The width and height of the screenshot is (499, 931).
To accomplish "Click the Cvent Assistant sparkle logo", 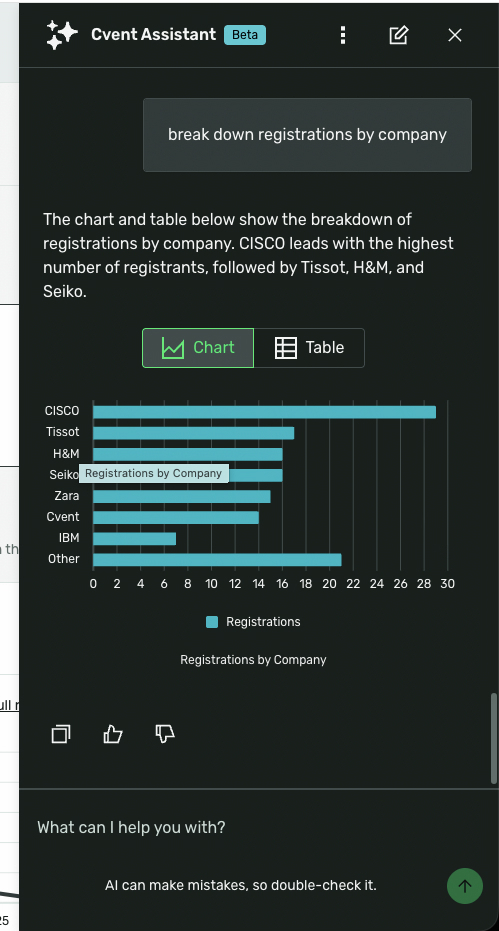I will [x=62, y=35].
